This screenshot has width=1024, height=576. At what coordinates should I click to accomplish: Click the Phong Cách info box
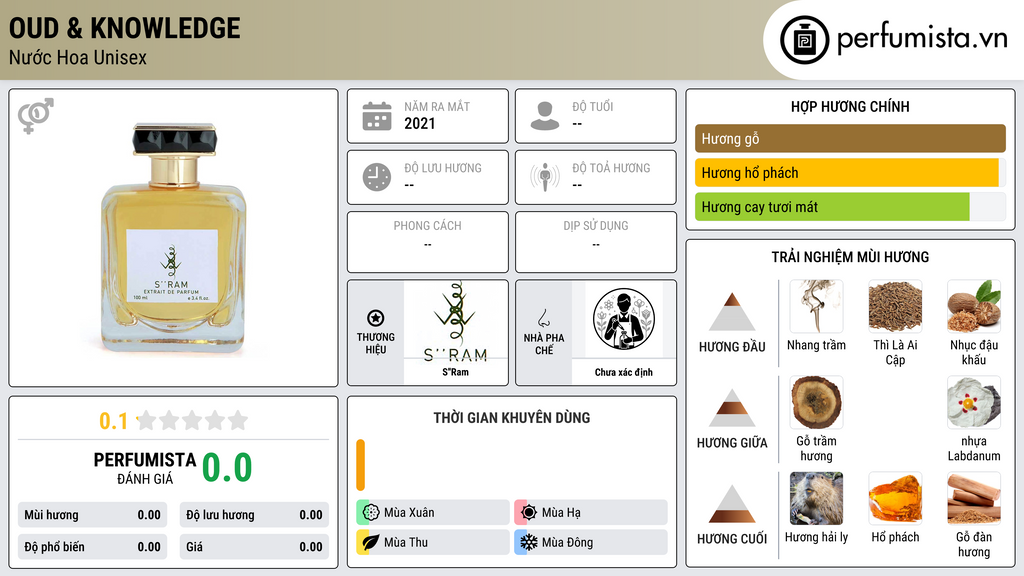[x=428, y=242]
